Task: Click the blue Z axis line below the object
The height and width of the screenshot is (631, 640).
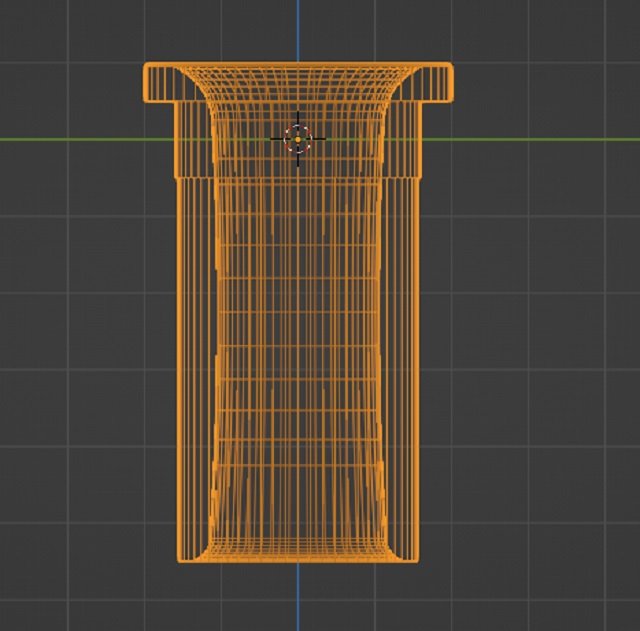Action: click(298, 598)
